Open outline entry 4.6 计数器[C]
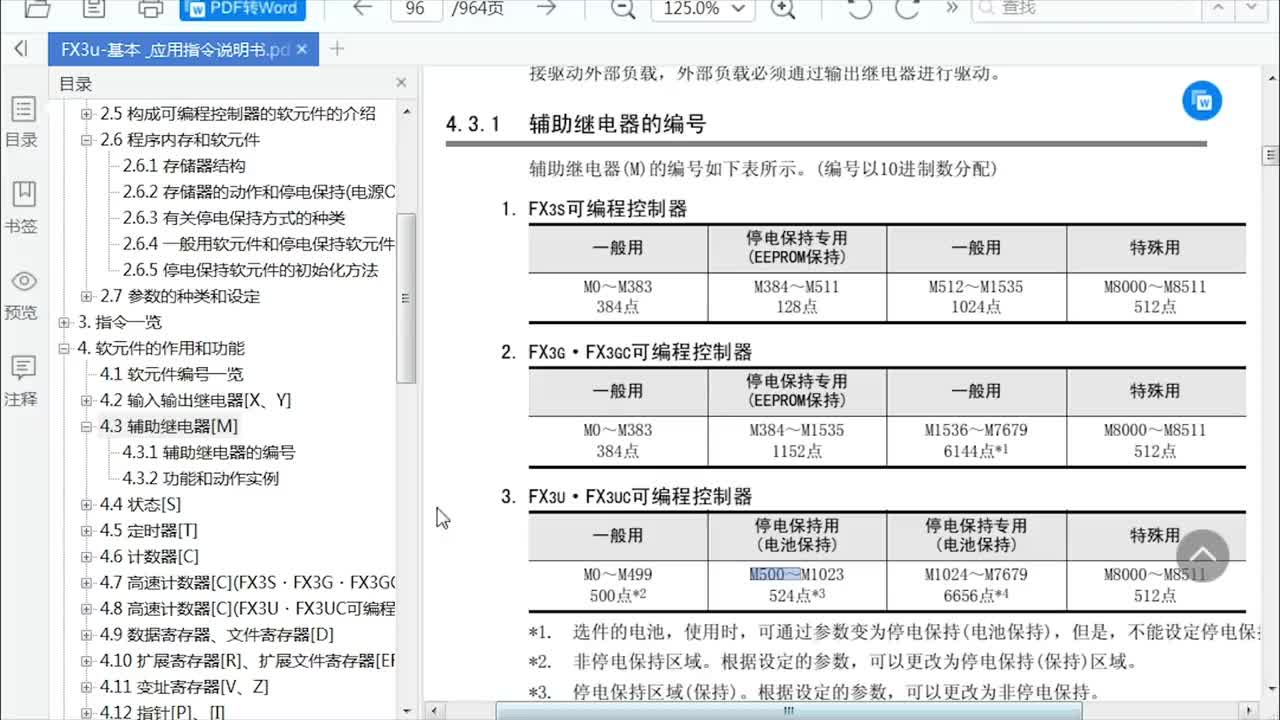Screen dimensions: 1280x720 coord(149,556)
